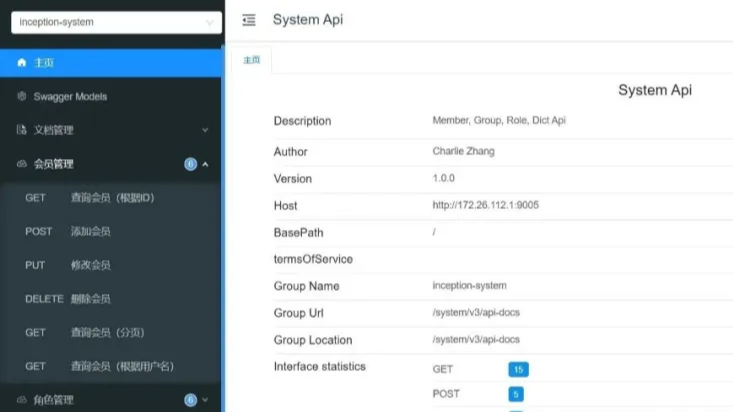Select 主页 home item in sidebar
The width and height of the screenshot is (733, 413).
click(x=110, y=63)
